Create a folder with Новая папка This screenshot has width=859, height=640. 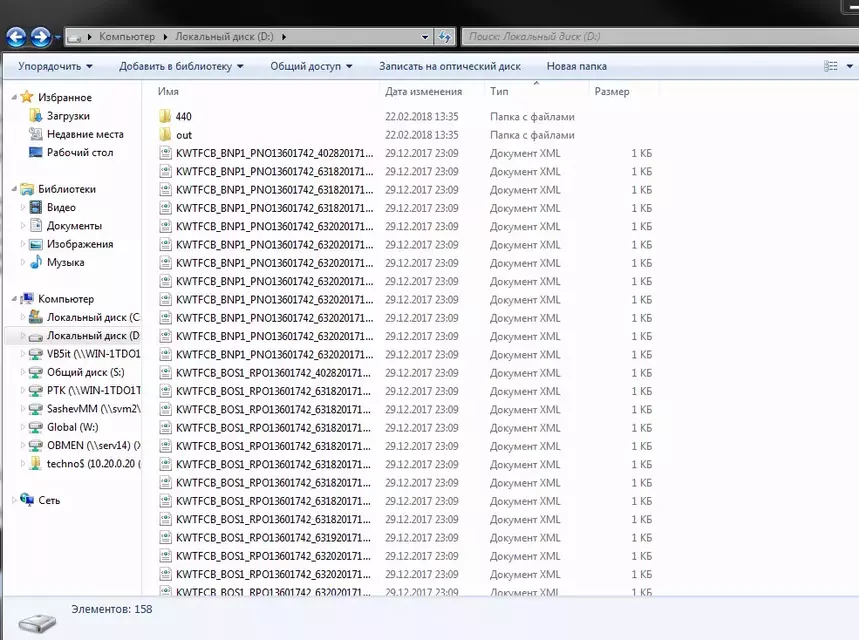[x=576, y=66]
